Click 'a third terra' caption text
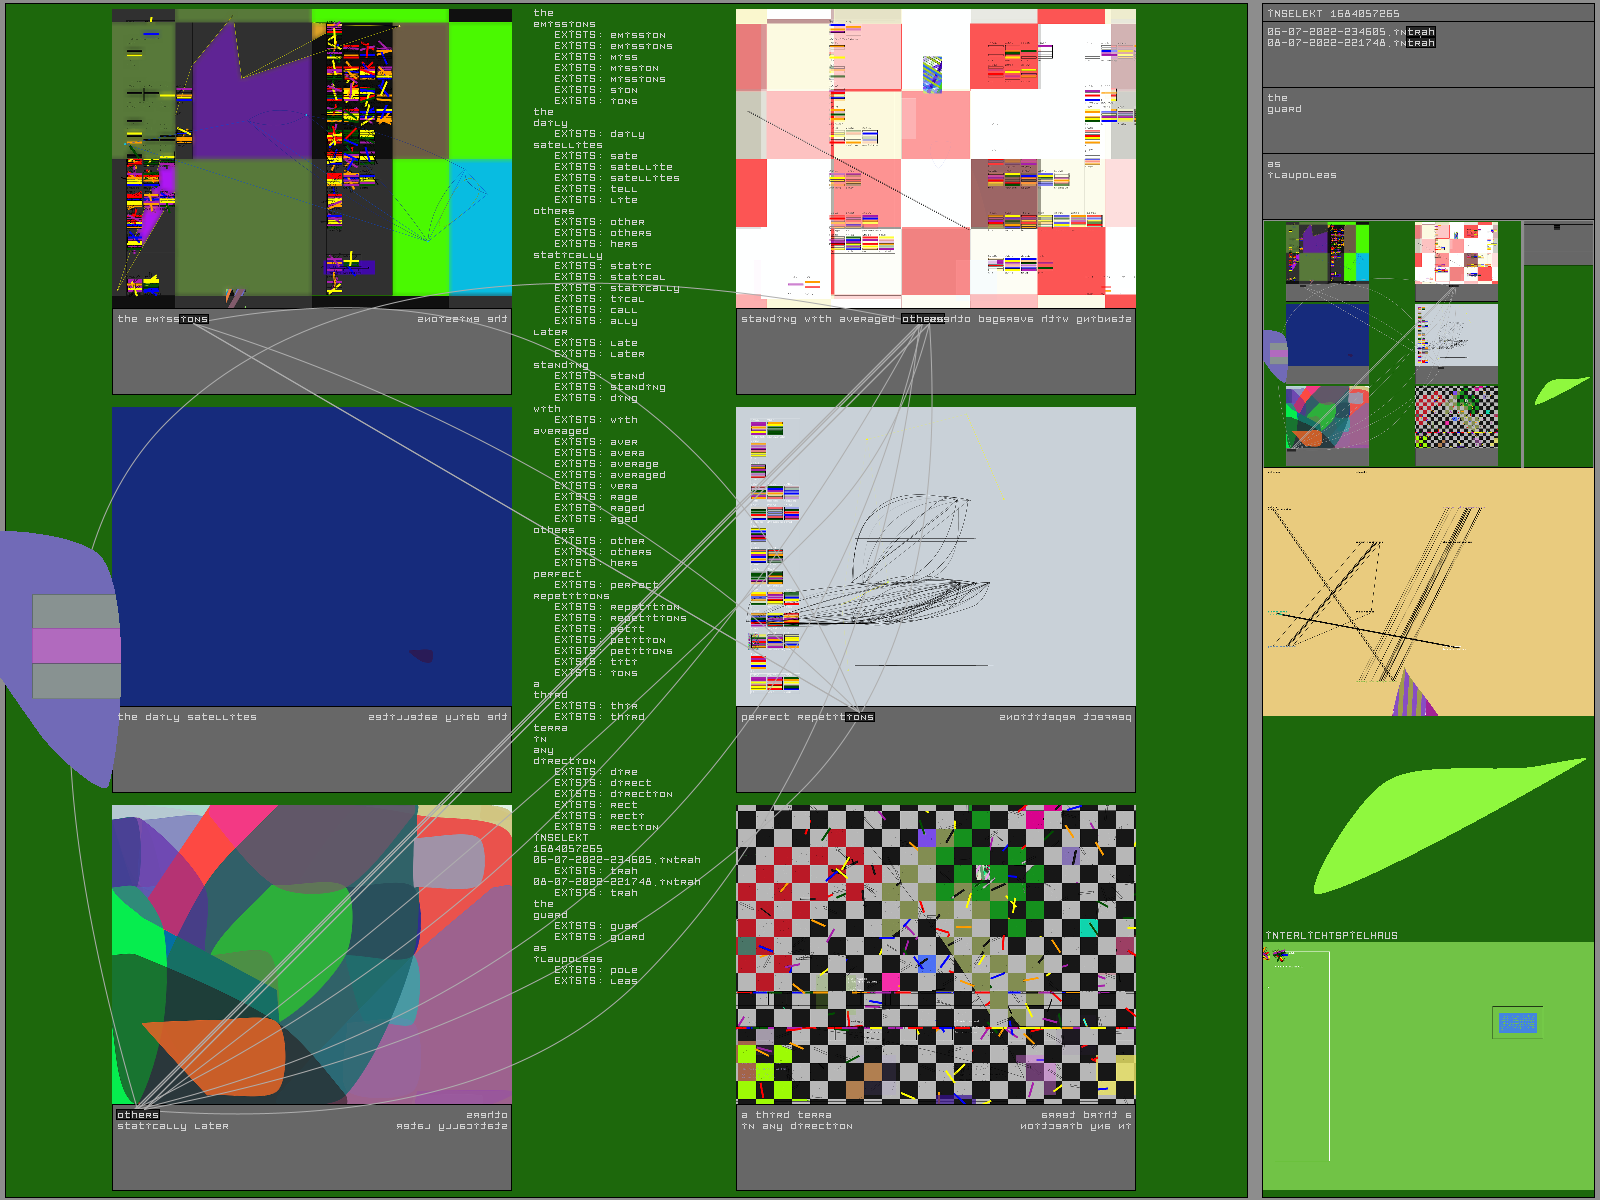The height and width of the screenshot is (1200, 1600). pos(786,1115)
